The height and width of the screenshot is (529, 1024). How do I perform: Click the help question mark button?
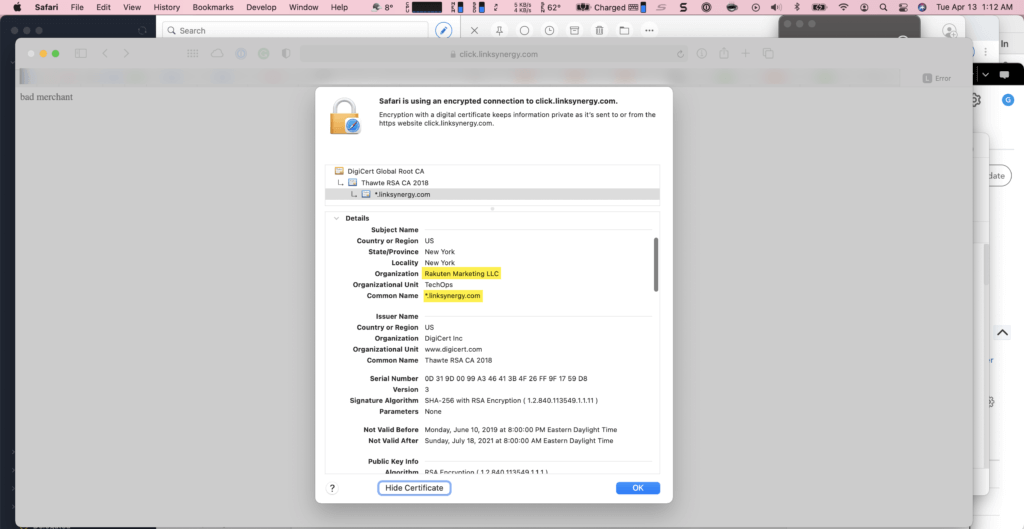pyautogui.click(x=332, y=488)
